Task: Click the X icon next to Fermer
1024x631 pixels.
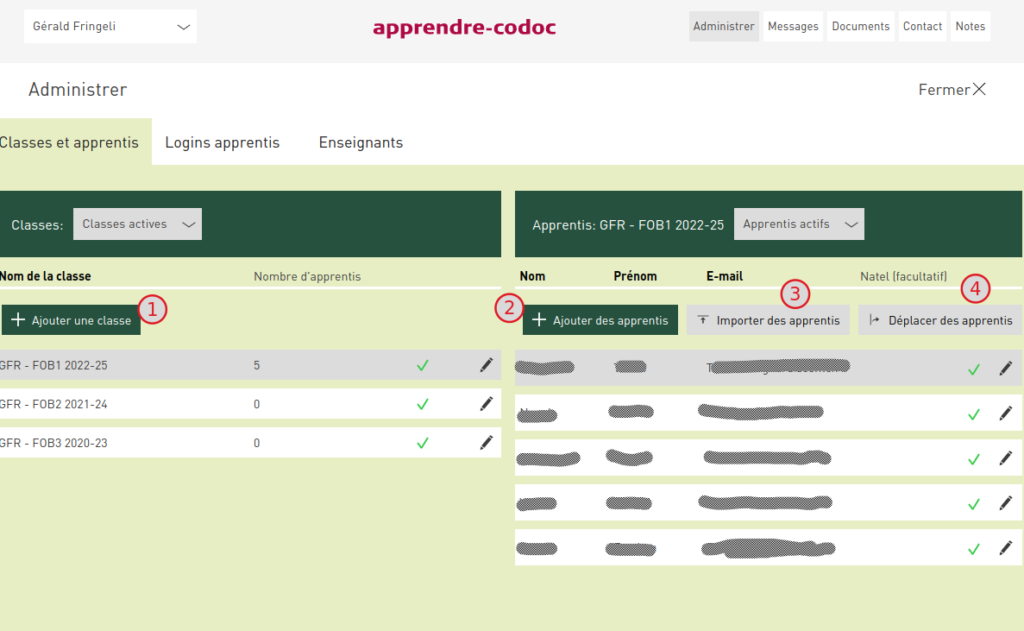Action: coord(979,90)
